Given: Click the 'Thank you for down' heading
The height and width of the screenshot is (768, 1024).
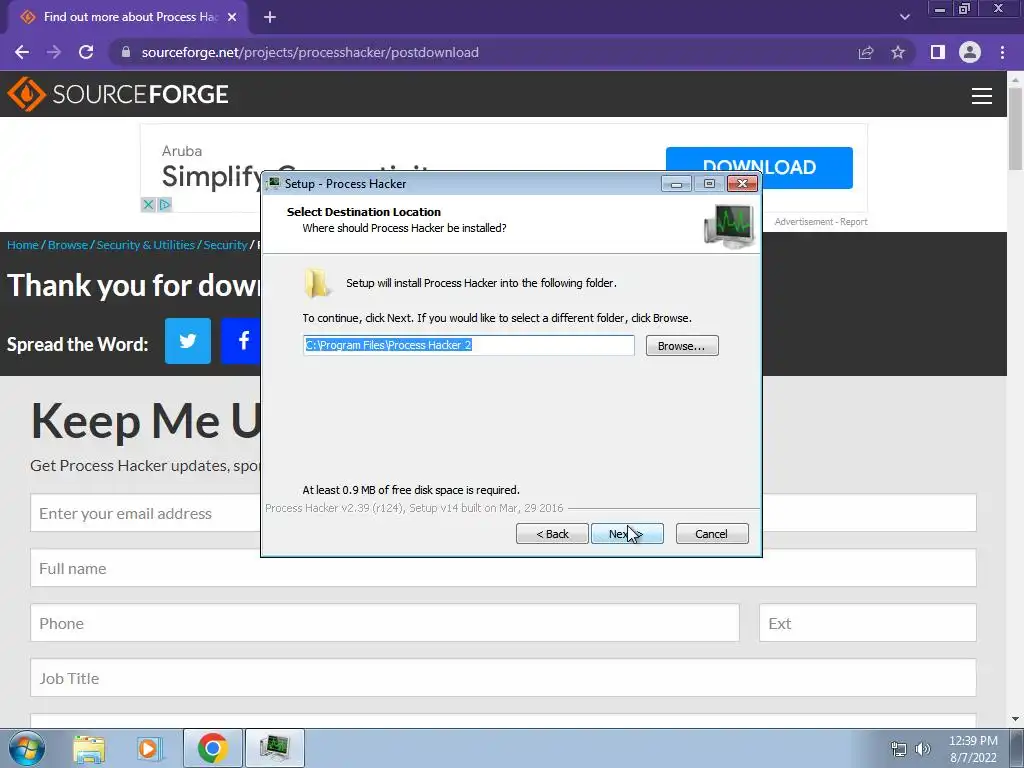Looking at the screenshot, I should coord(133,285).
